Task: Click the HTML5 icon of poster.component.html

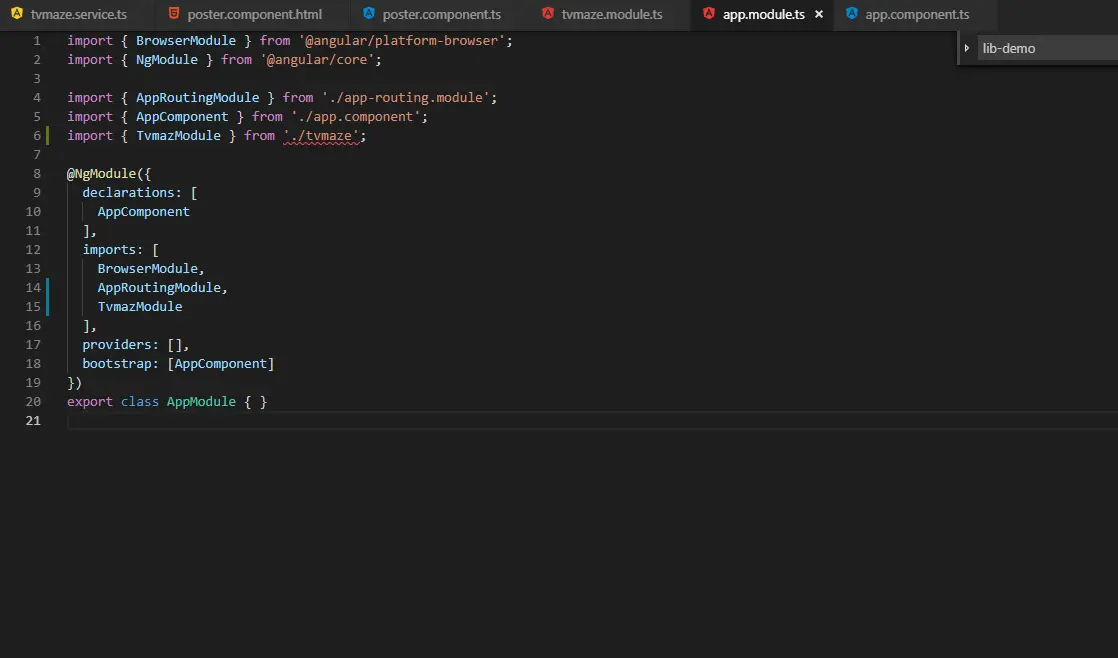Action: pos(173,14)
